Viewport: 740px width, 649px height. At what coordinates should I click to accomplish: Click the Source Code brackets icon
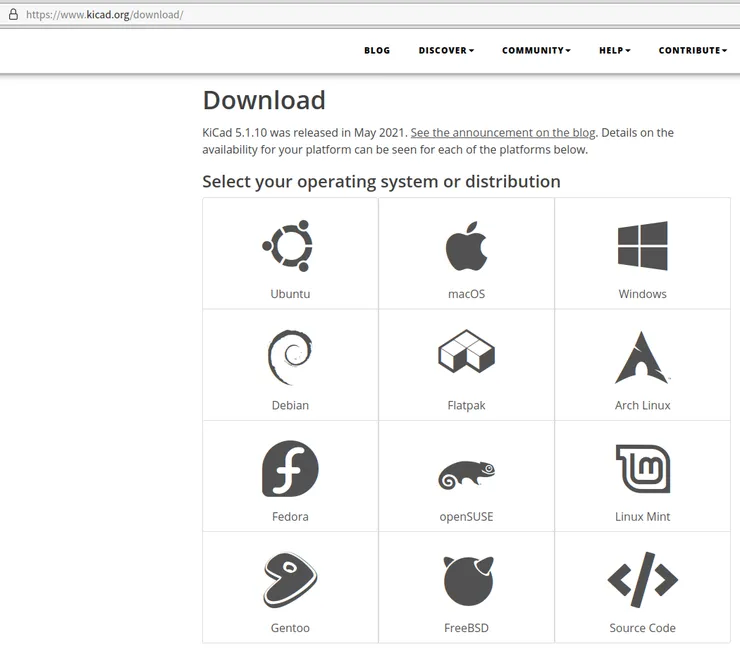click(642, 580)
